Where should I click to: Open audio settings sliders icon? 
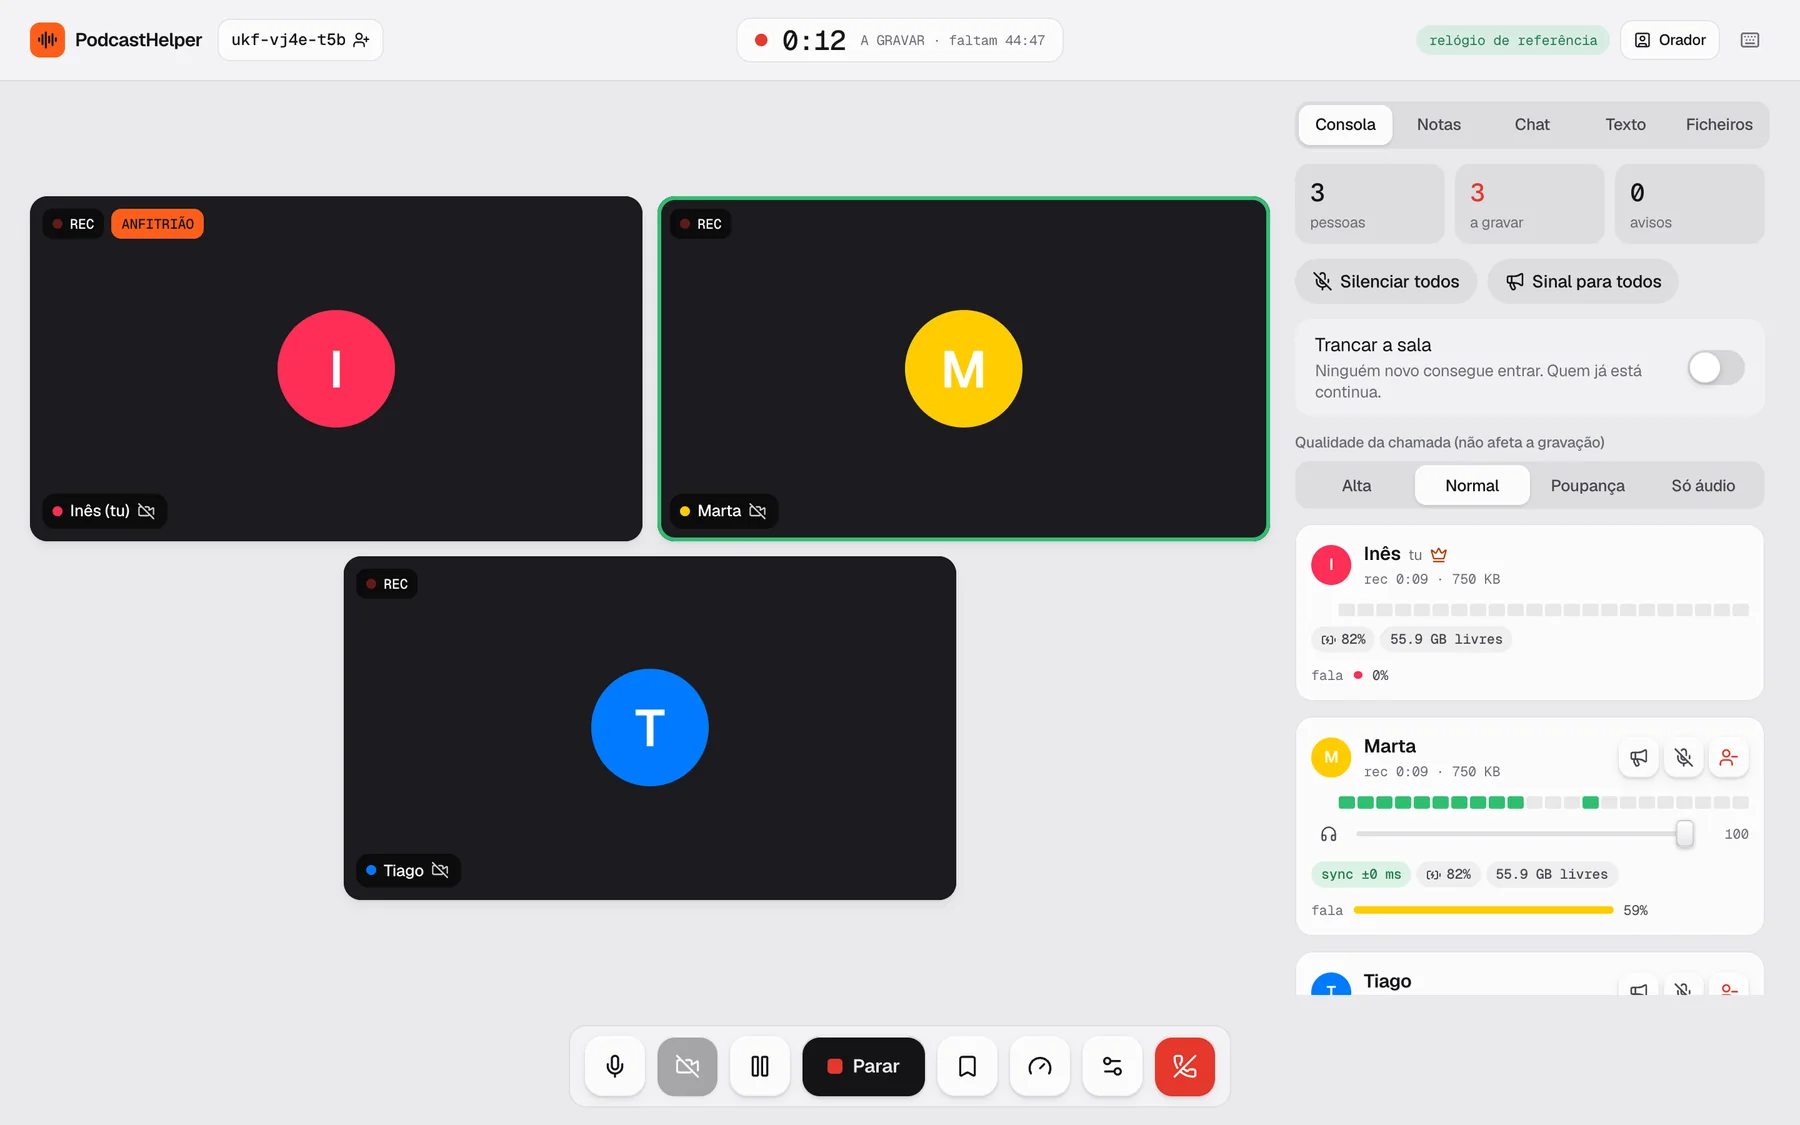click(x=1112, y=1066)
